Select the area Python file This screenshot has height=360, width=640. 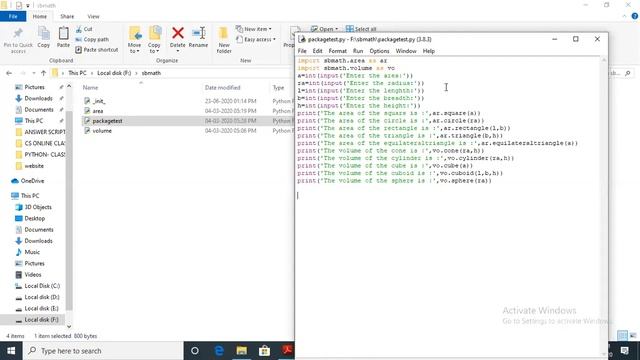pyautogui.click(x=98, y=111)
